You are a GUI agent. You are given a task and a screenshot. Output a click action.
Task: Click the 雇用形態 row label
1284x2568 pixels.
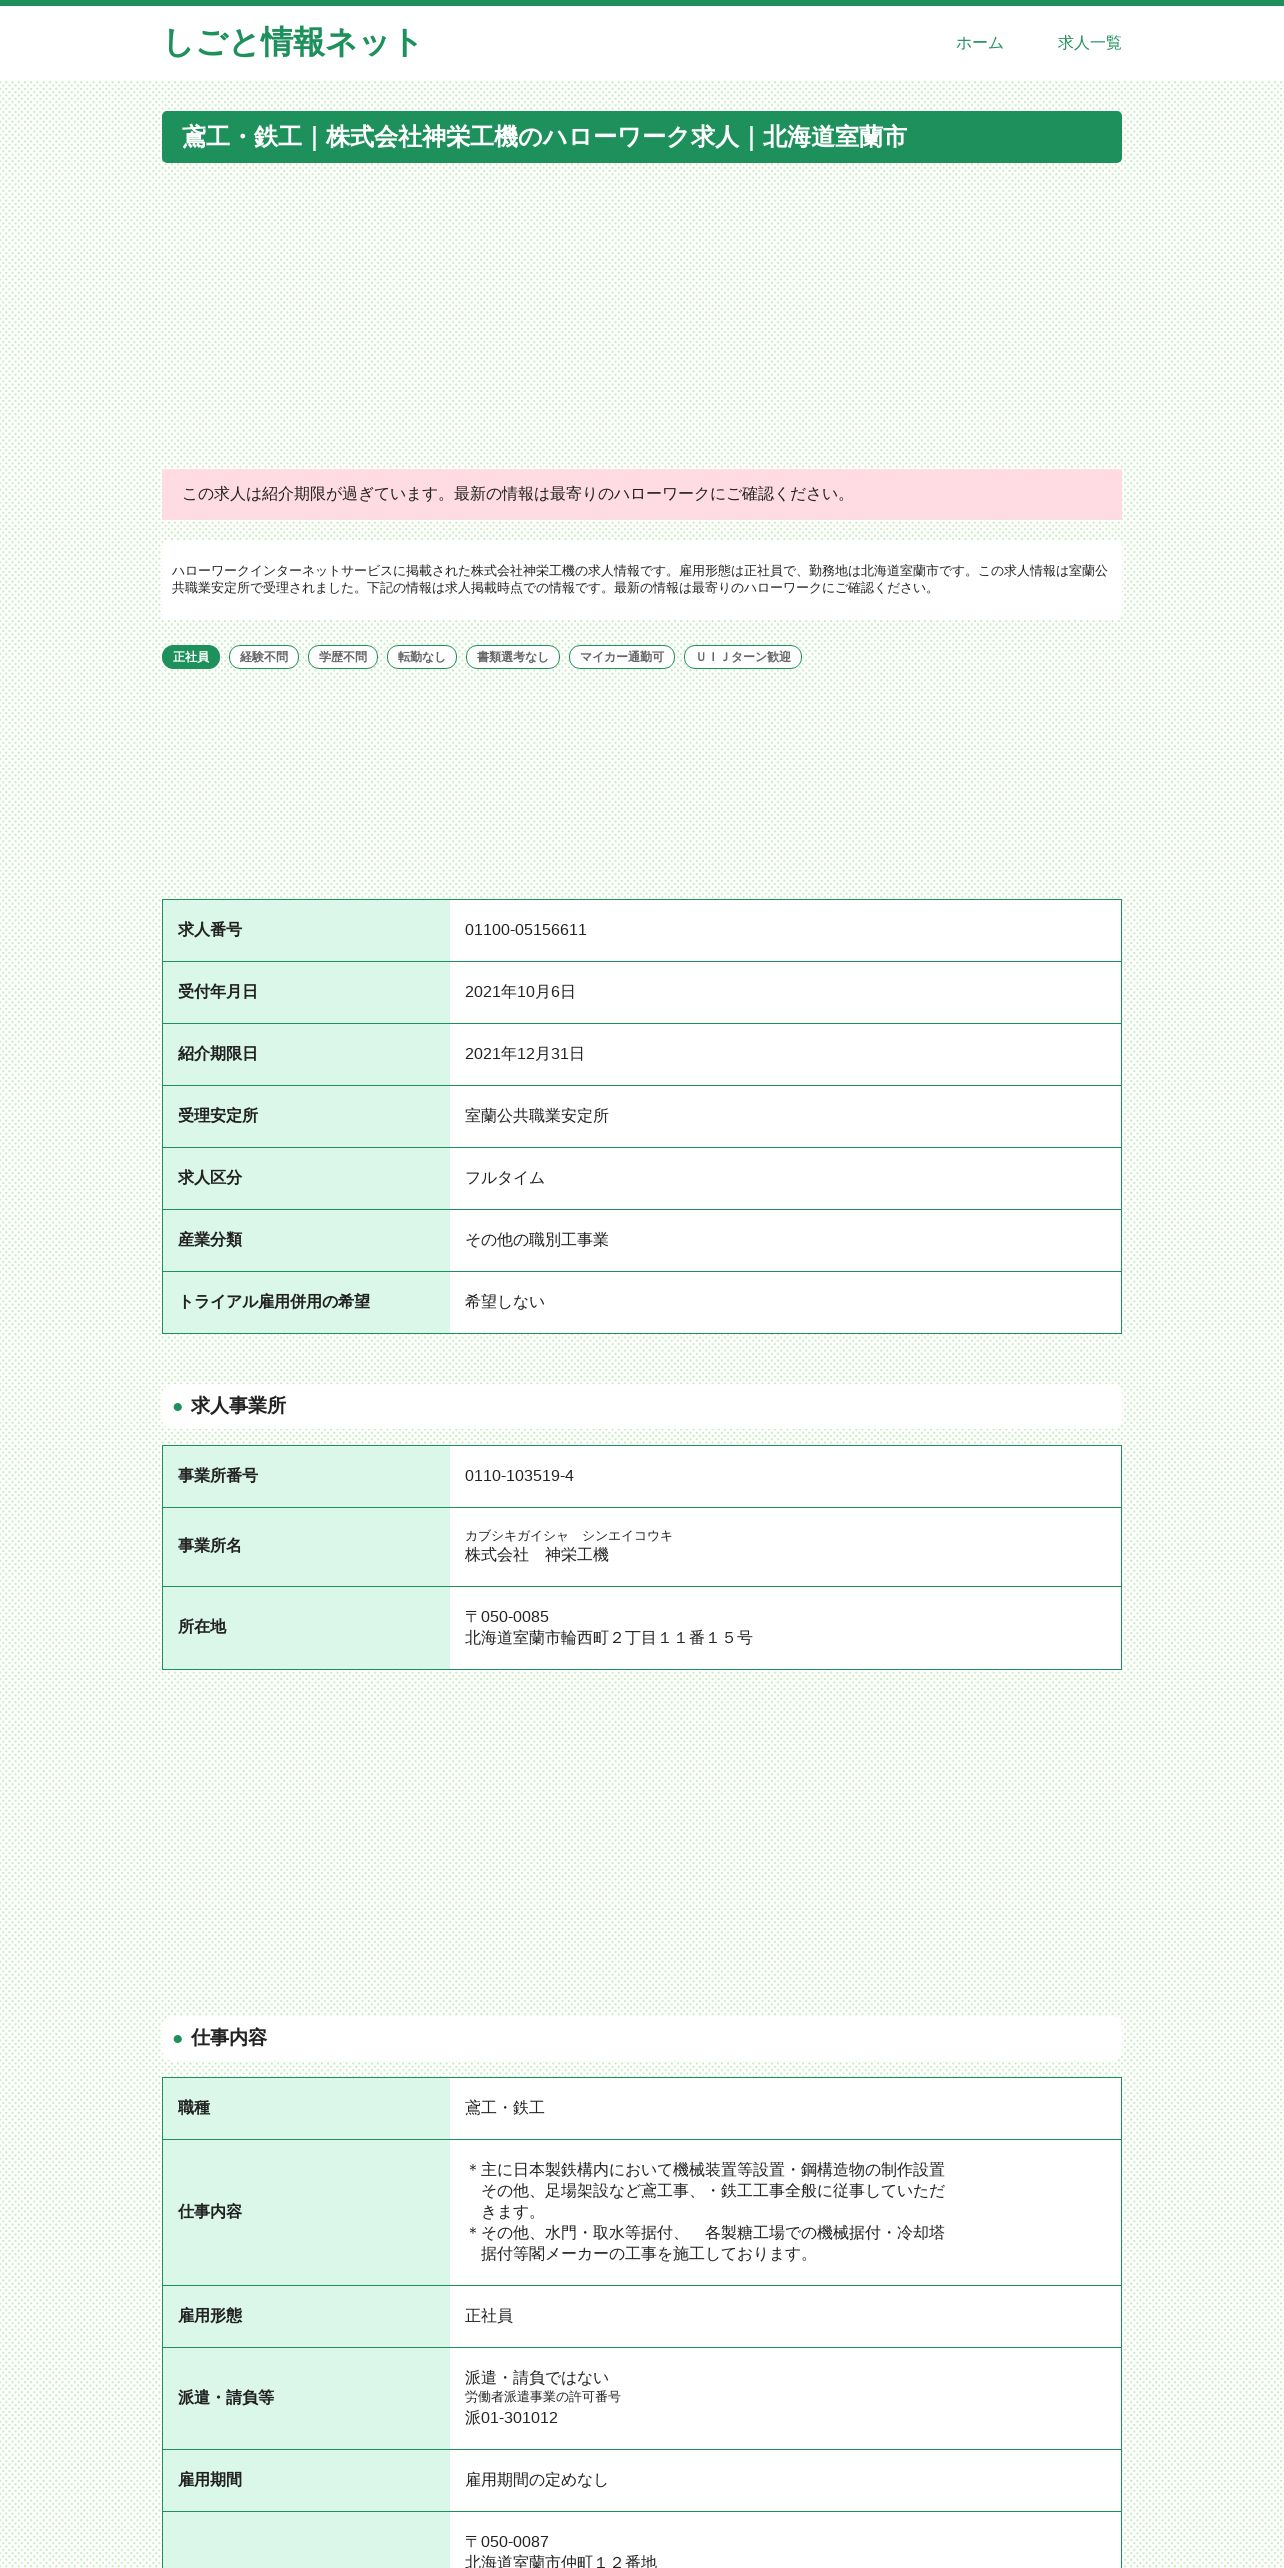(210, 2316)
